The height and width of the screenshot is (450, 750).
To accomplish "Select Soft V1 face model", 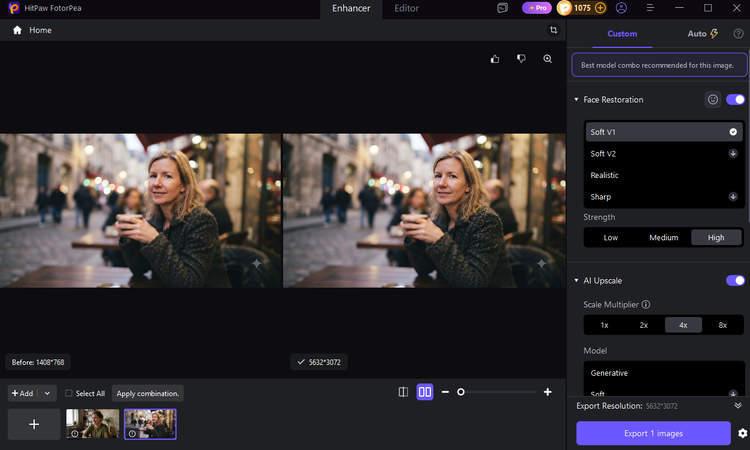I will 664,132.
